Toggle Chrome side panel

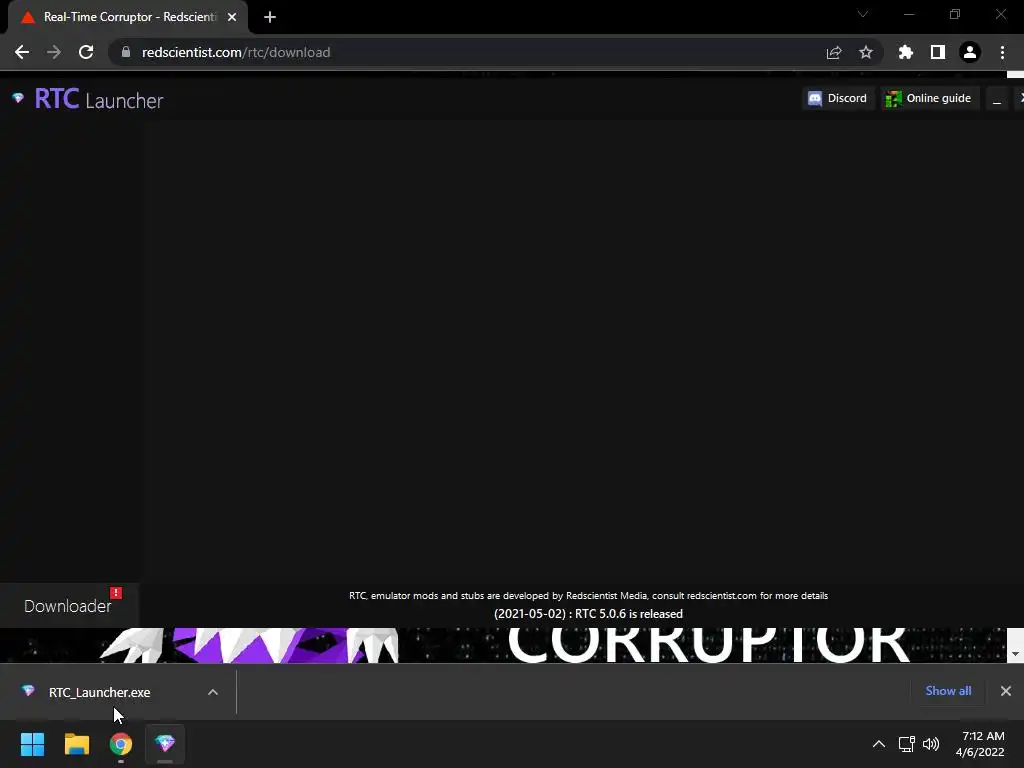coord(938,52)
